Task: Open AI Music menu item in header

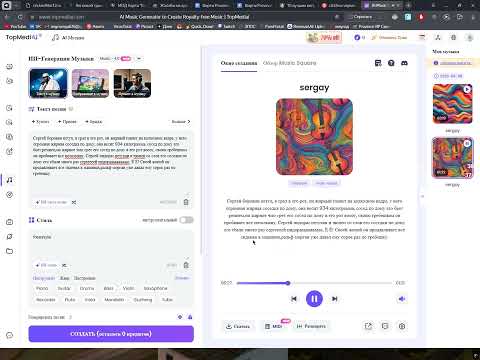Action: coord(68,38)
